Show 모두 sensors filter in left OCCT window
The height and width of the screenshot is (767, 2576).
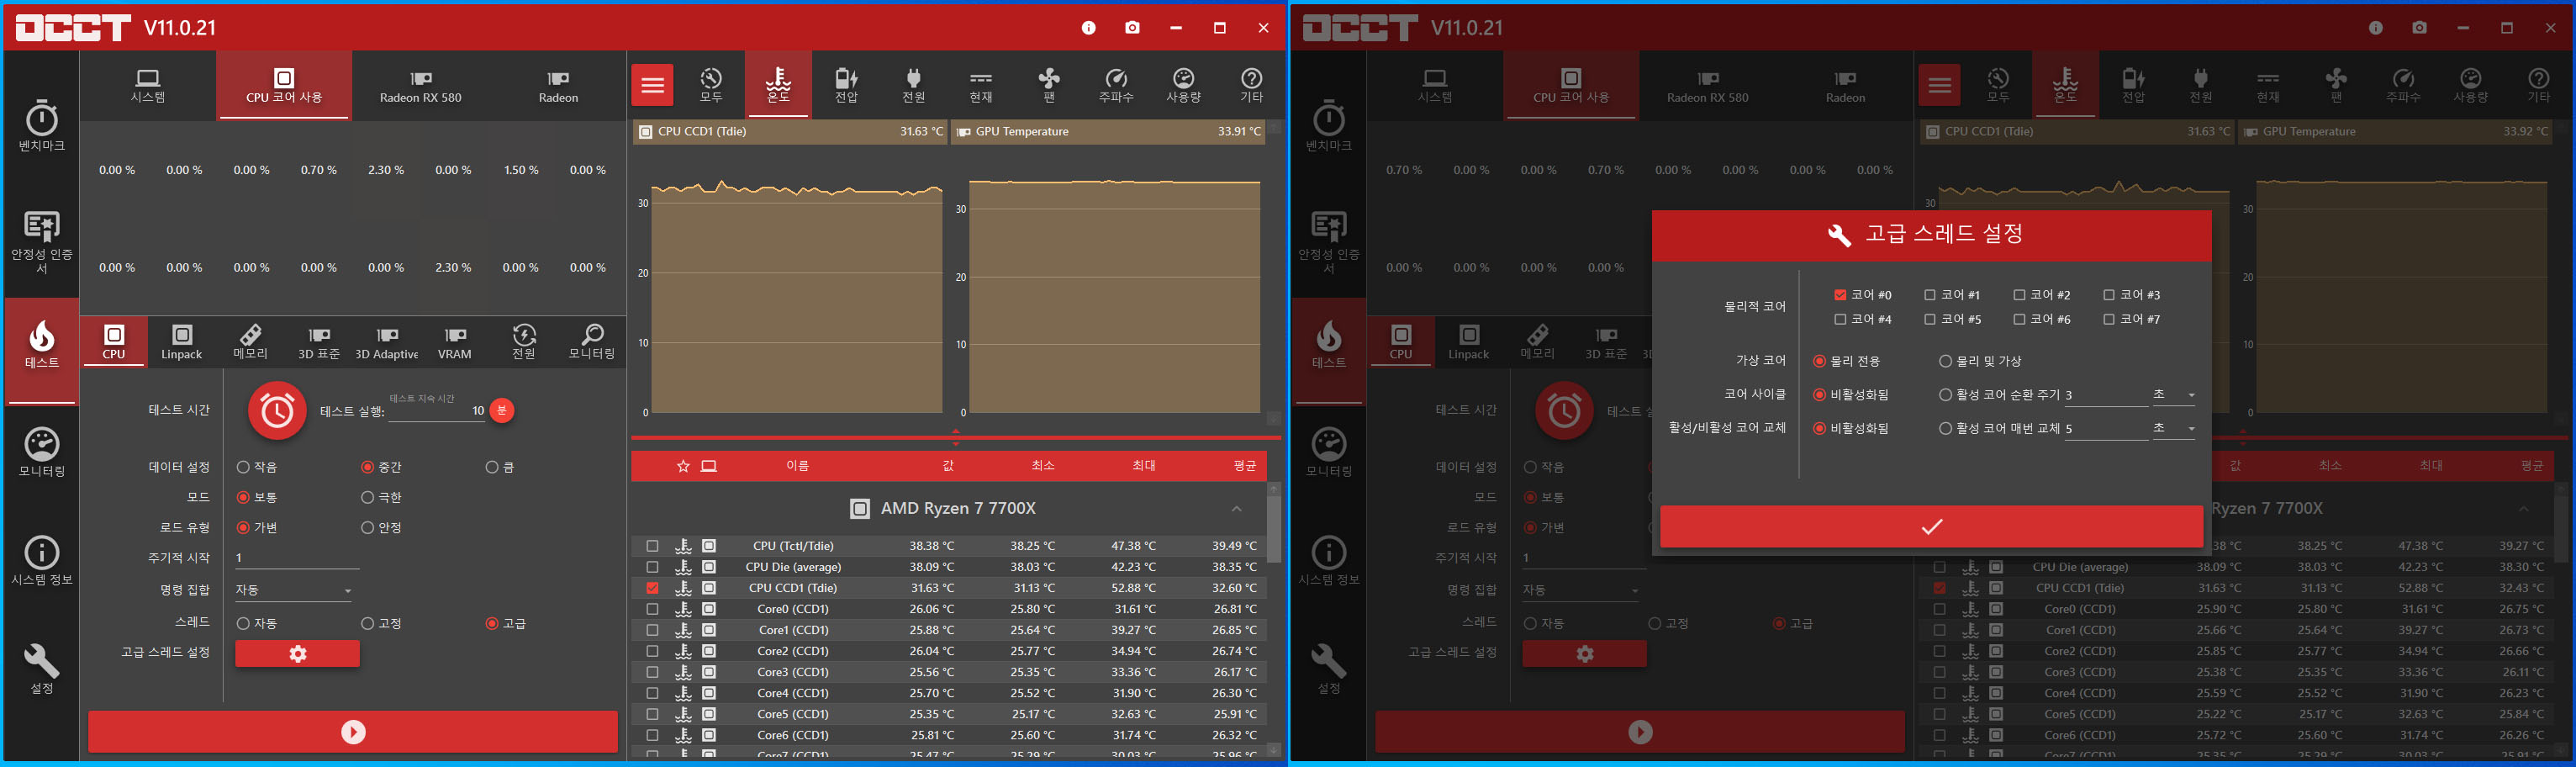point(711,85)
